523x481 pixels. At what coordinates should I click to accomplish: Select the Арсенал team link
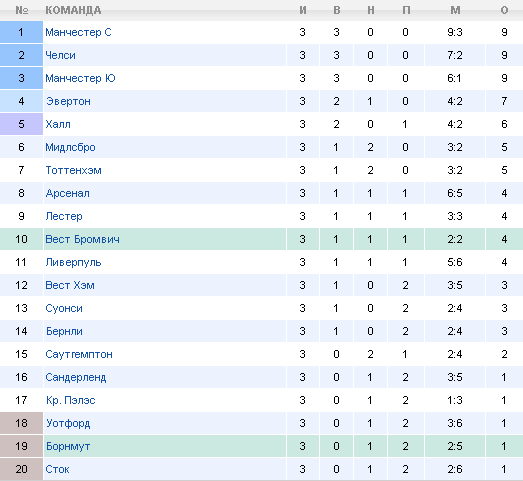click(68, 193)
